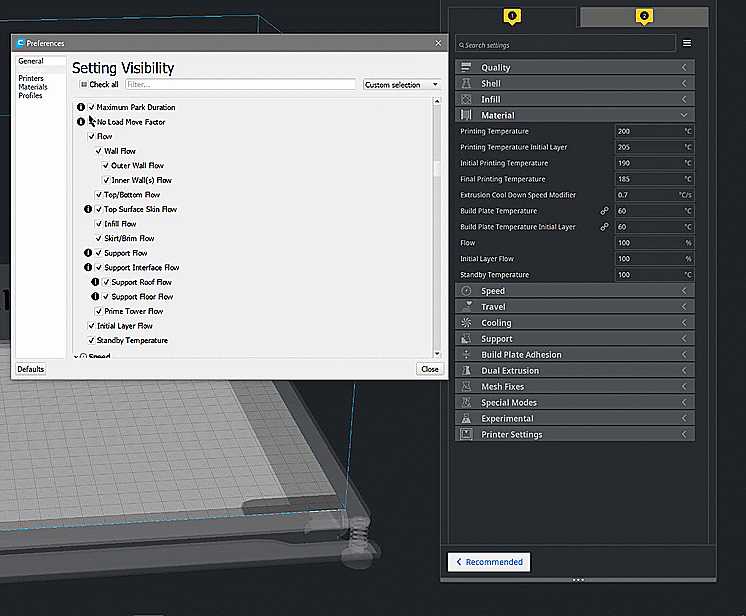Click the Special Modes icon
Image resolution: width=746 pixels, height=616 pixels.
pos(466,402)
